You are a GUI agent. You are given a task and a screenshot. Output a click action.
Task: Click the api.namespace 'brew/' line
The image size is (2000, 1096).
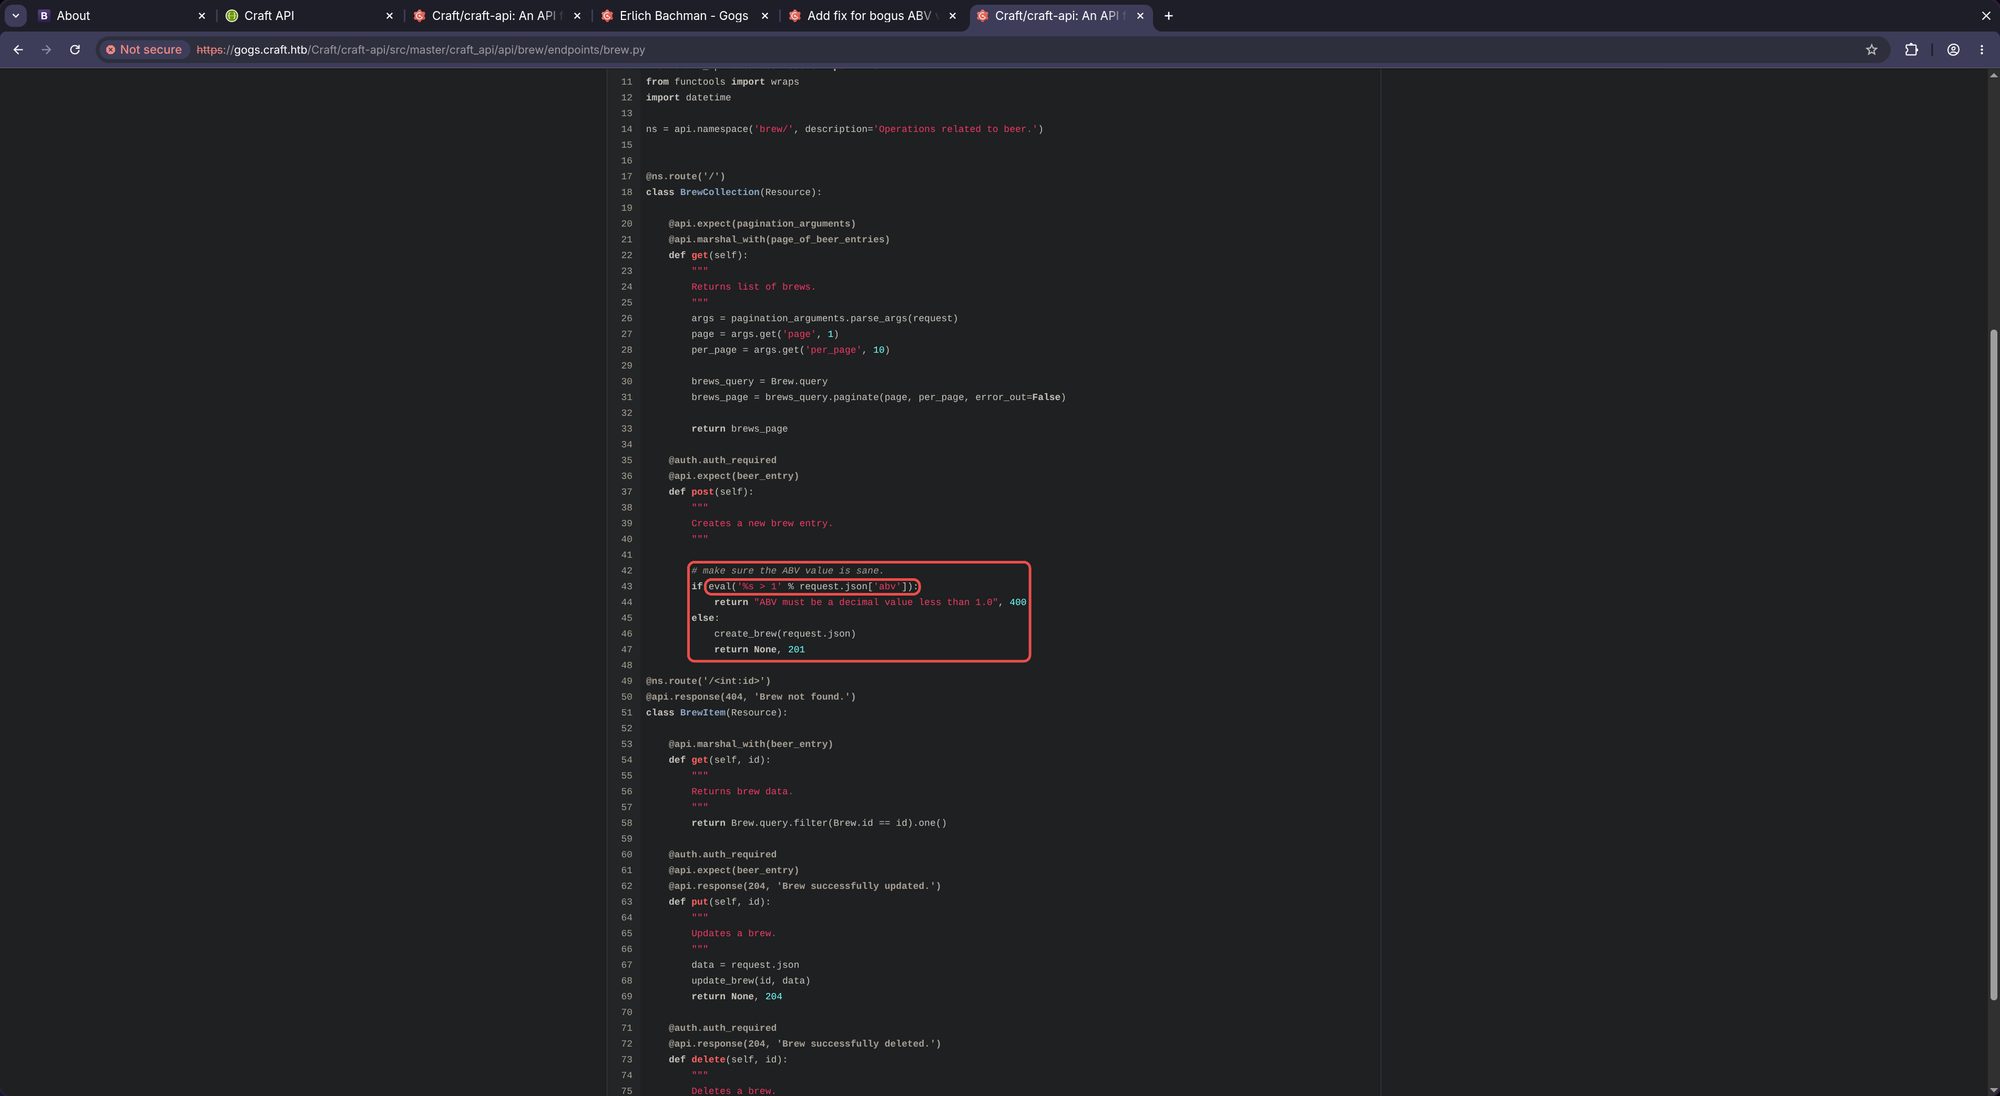point(844,129)
